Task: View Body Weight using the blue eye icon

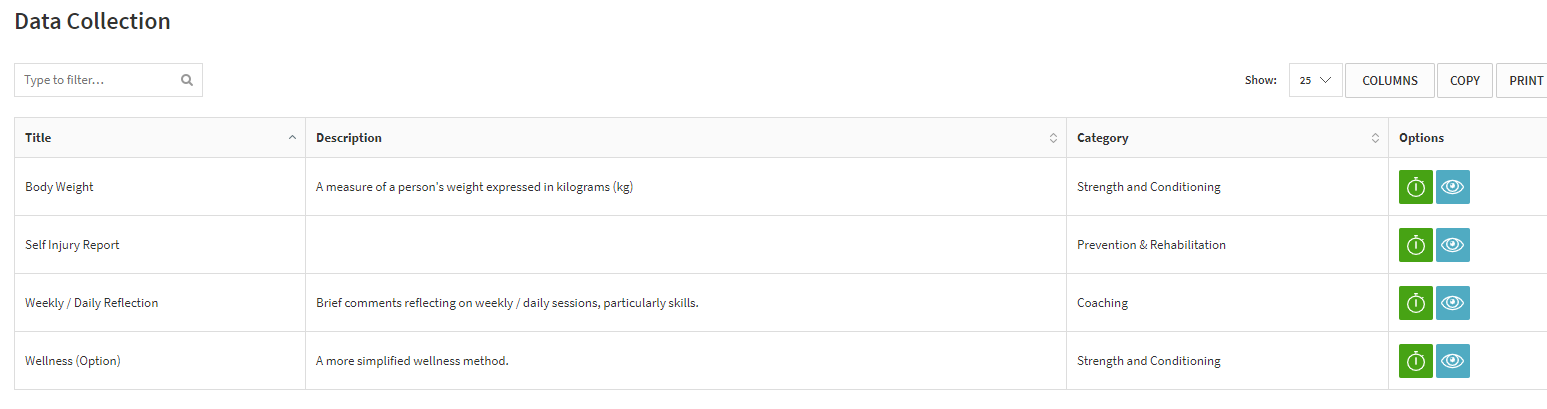Action: click(1453, 187)
